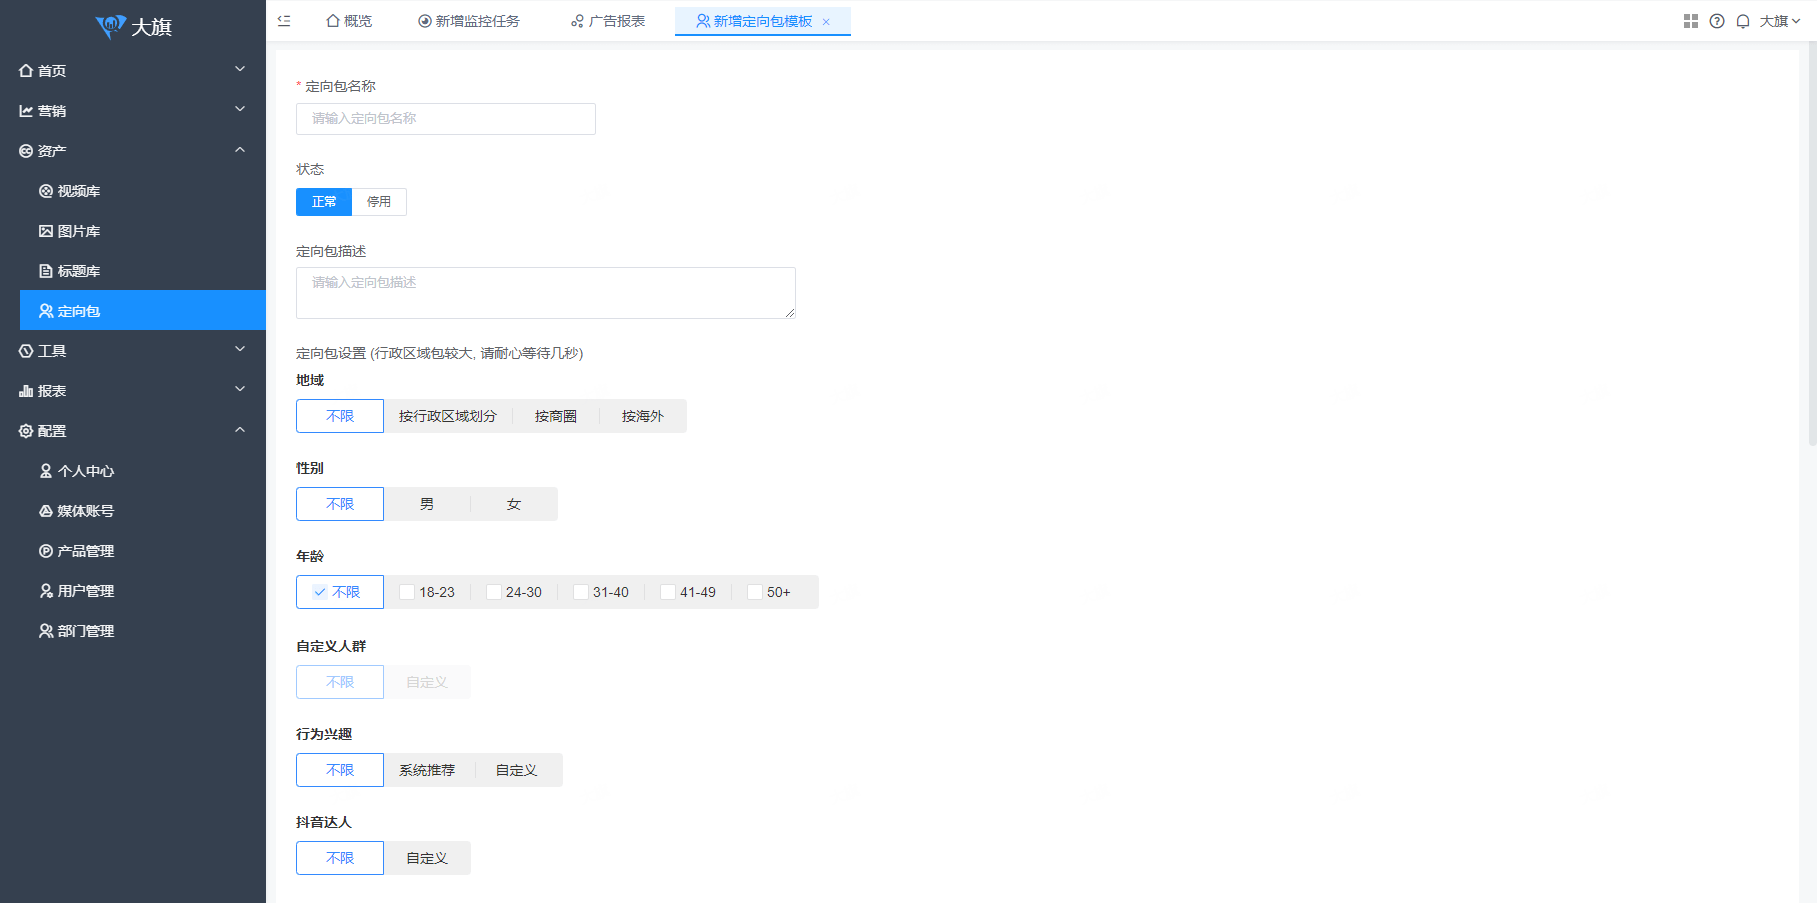Screen dimensions: 1817x903
Task: Tick the 31-40 age checkbox
Action: tap(581, 592)
